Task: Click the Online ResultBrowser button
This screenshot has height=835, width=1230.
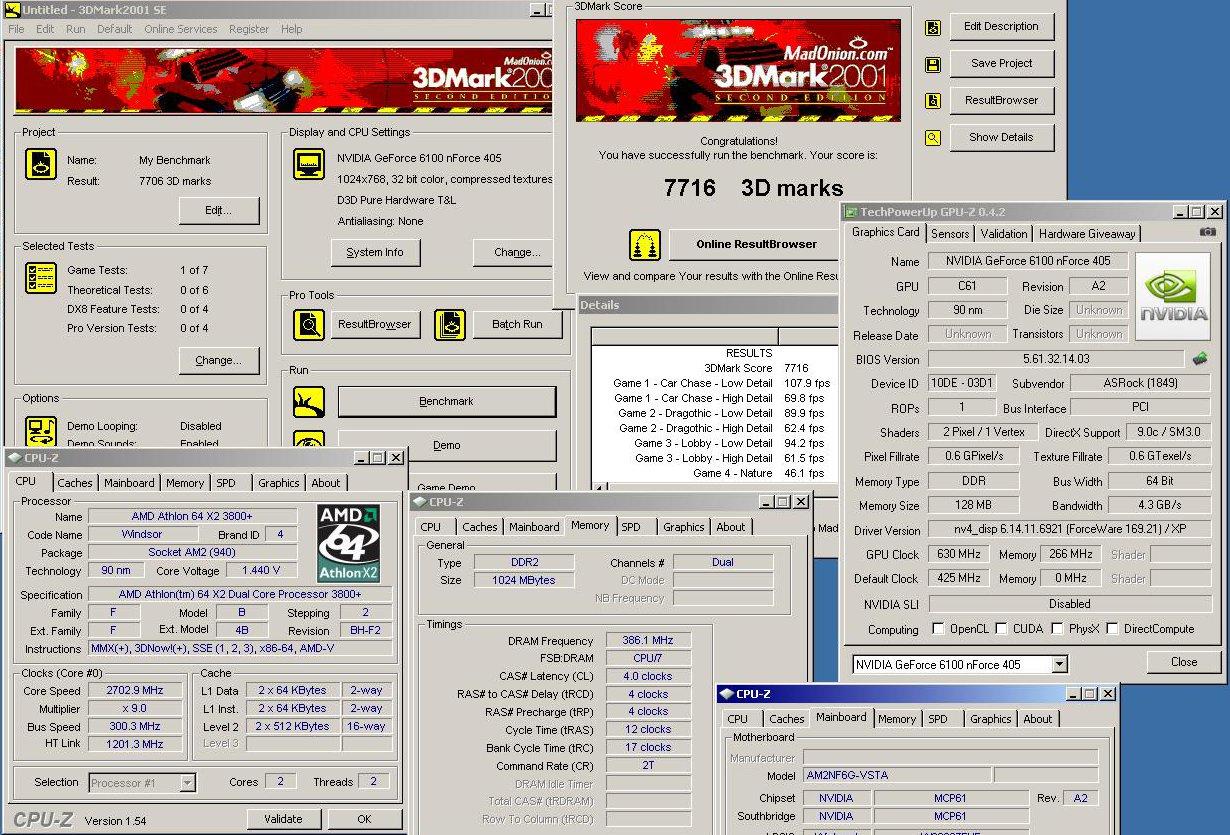Action: click(x=757, y=244)
